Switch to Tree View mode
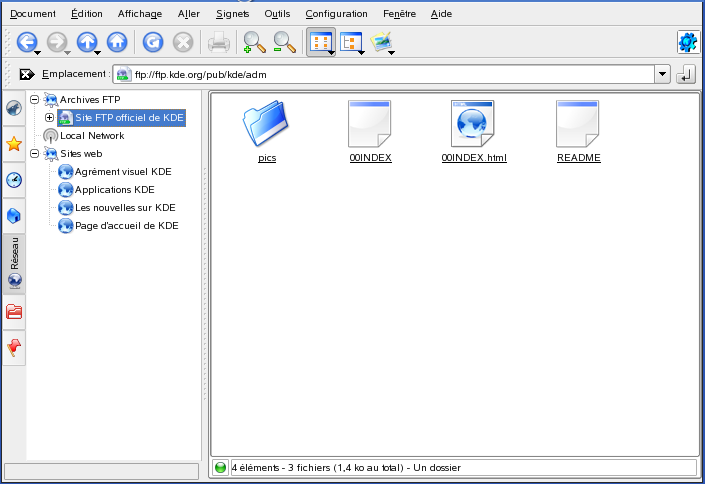 (350, 42)
